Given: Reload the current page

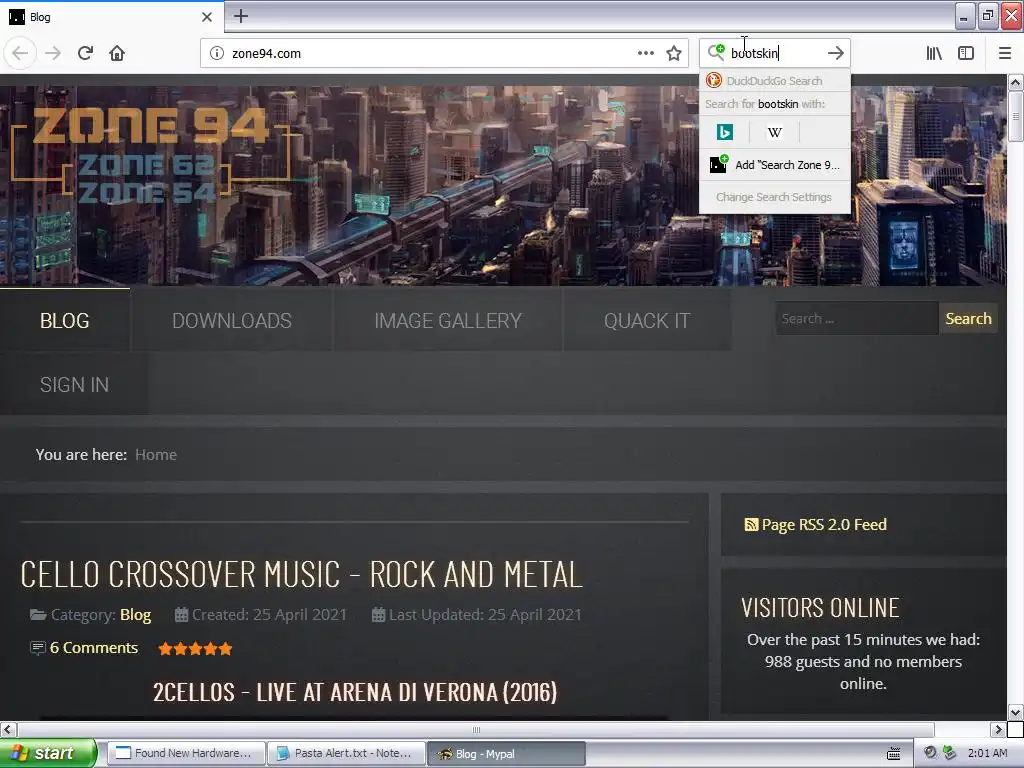Looking at the screenshot, I should [85, 53].
